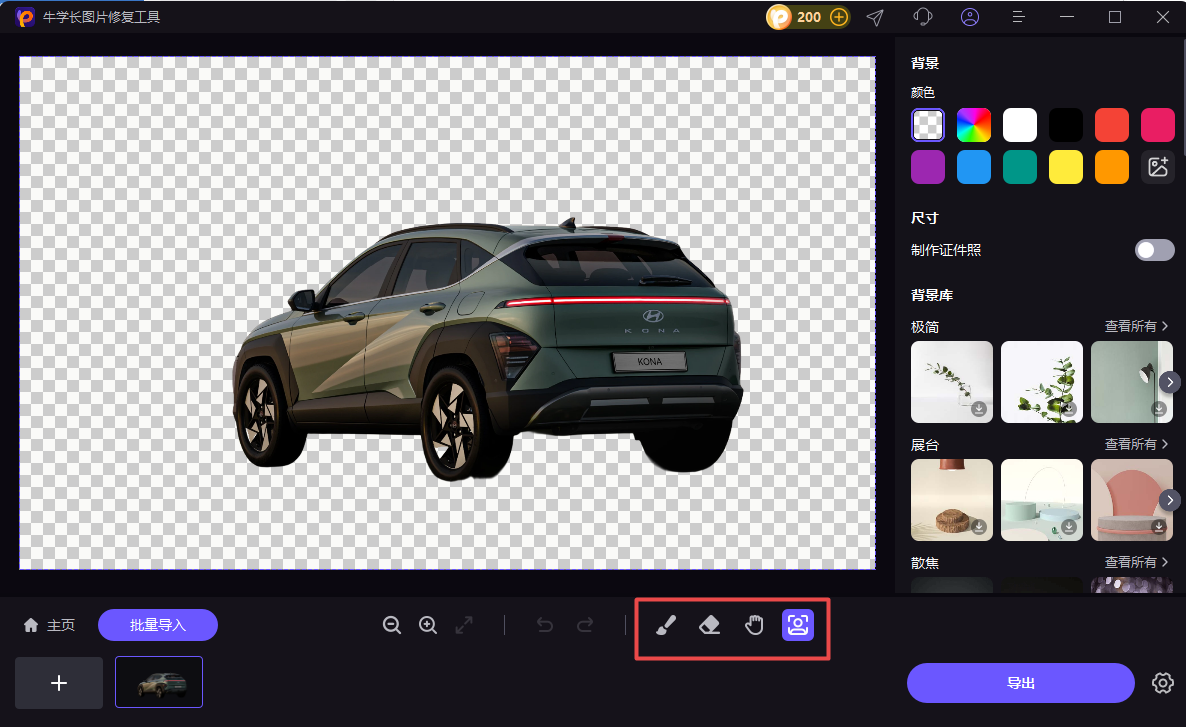Fit image to screen icon

coord(464,625)
